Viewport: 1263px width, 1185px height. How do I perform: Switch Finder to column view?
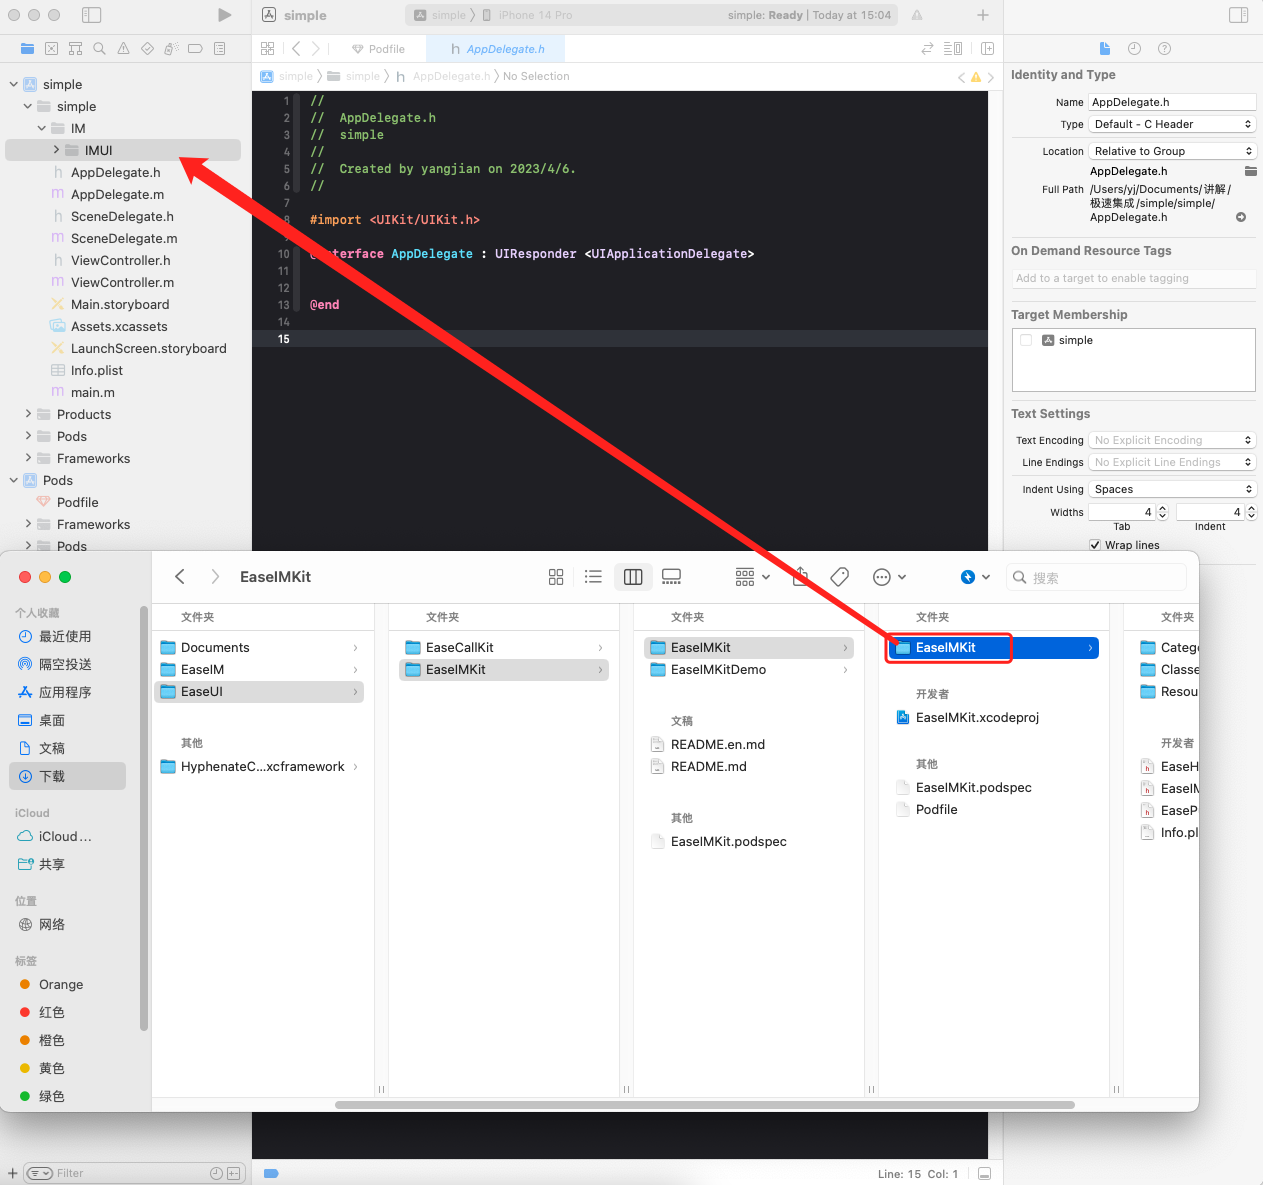point(633,577)
